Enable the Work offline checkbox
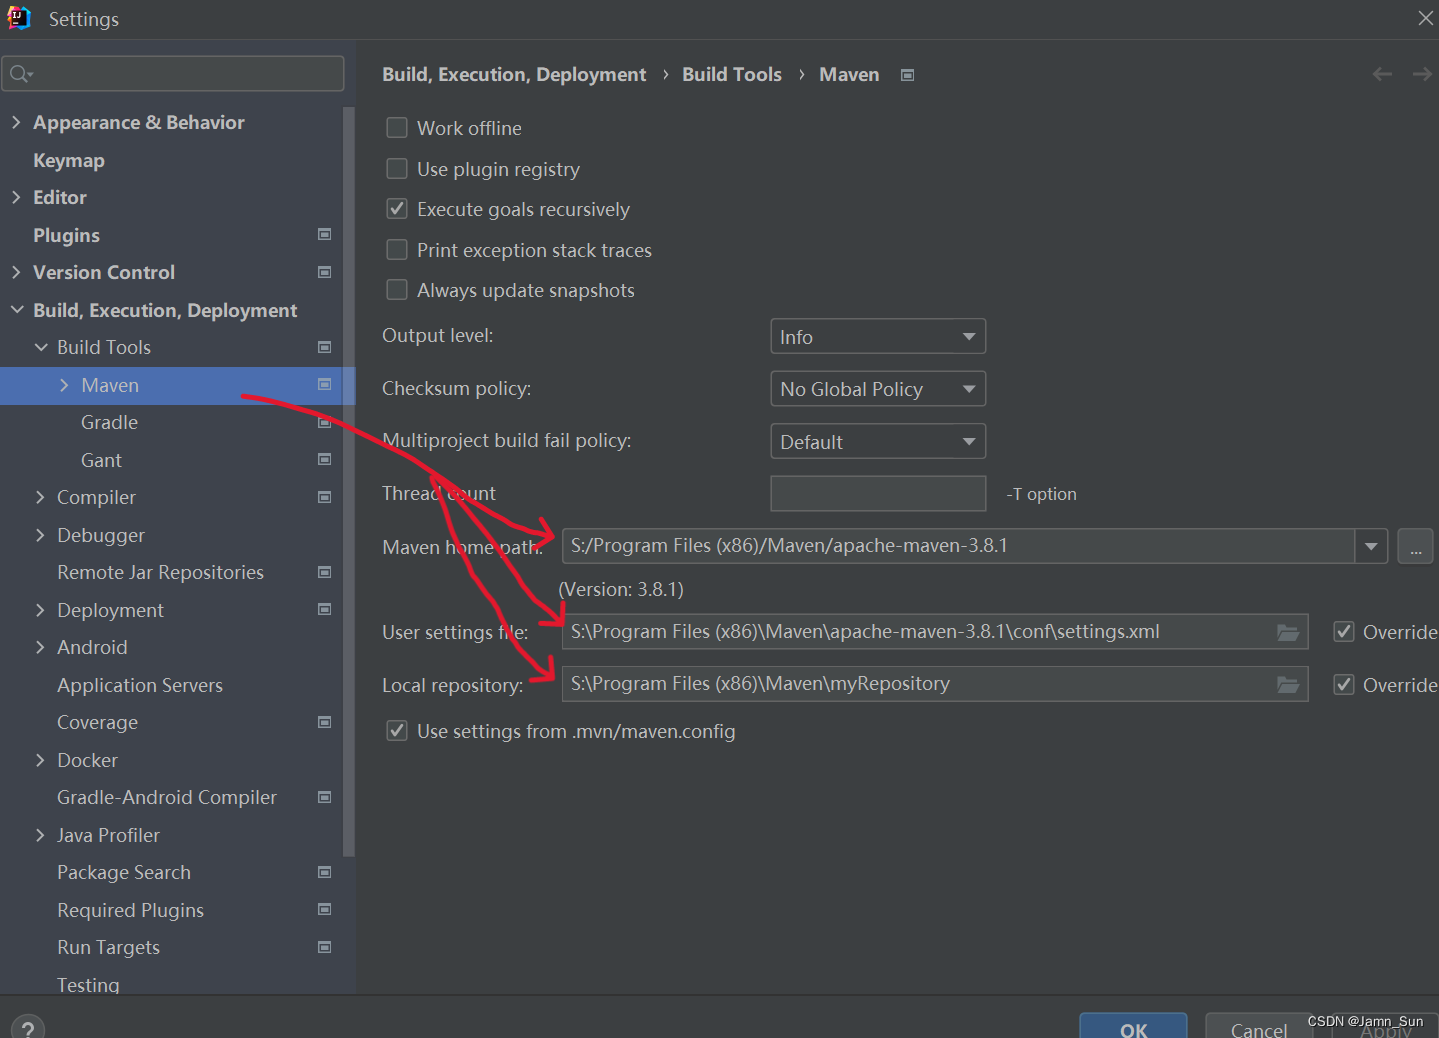The width and height of the screenshot is (1439, 1038). tap(397, 128)
